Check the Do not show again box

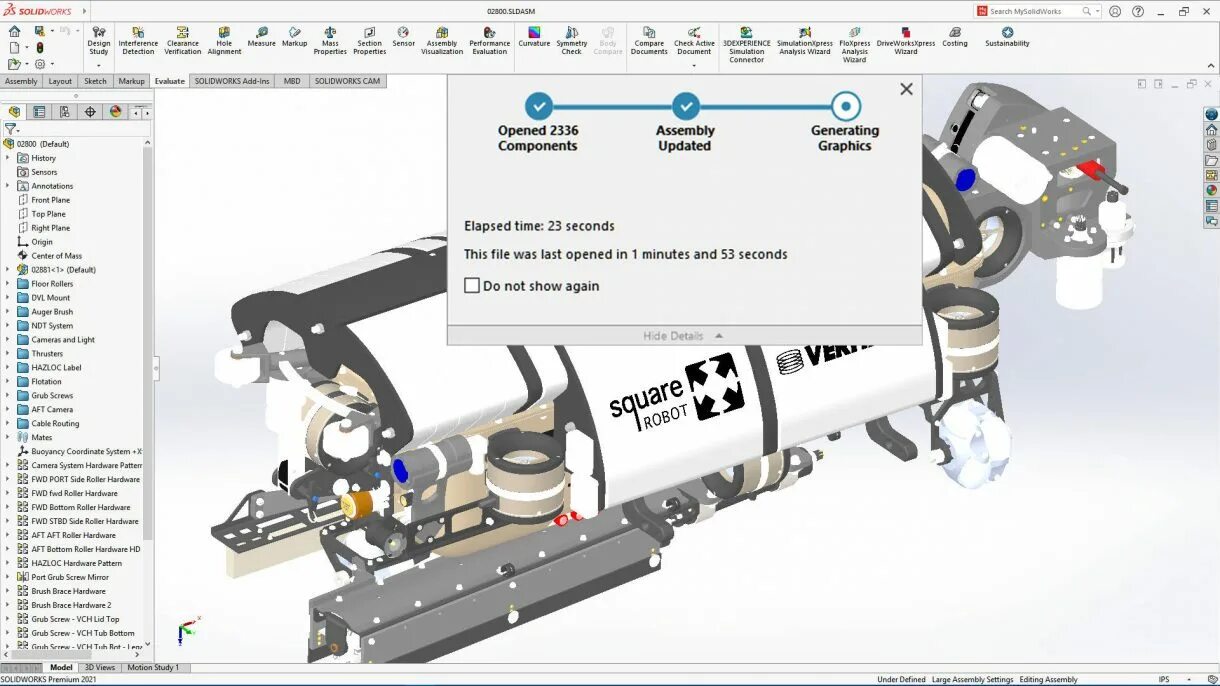point(471,285)
